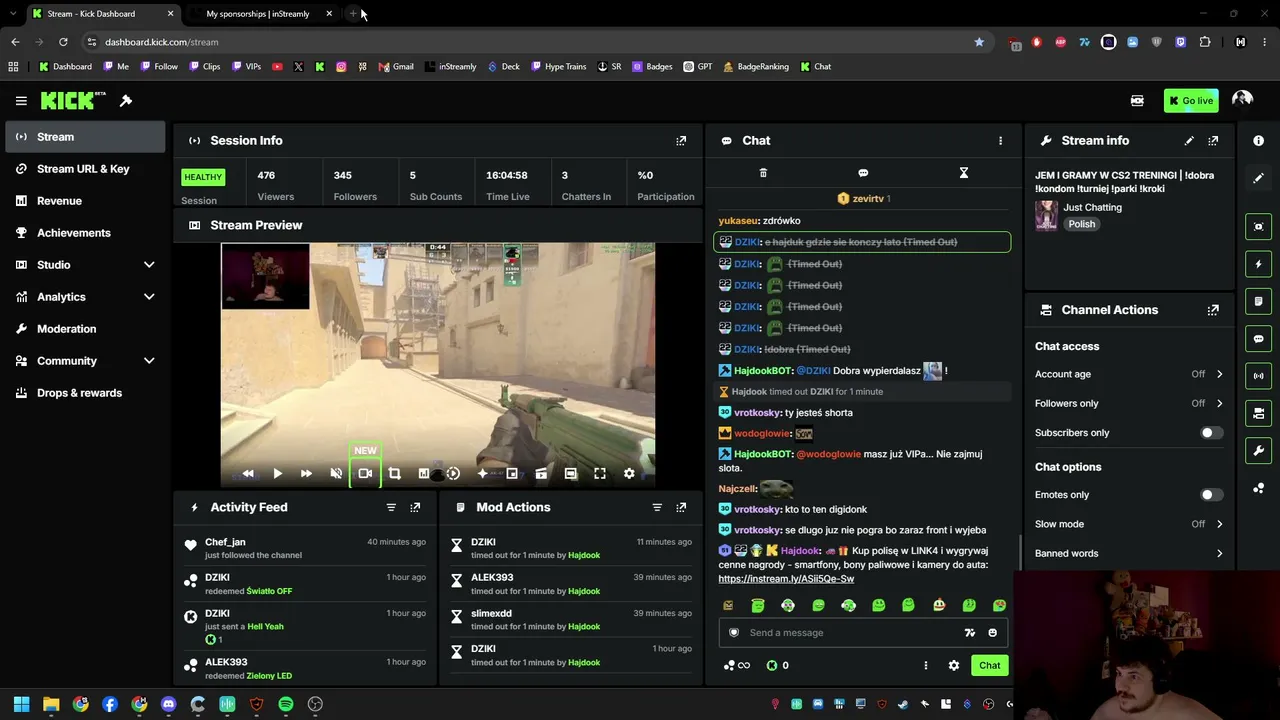Image resolution: width=1280 pixels, height=720 pixels.
Task: Toggle Session Info broadcast widget in sidebar
Action: 1258,376
